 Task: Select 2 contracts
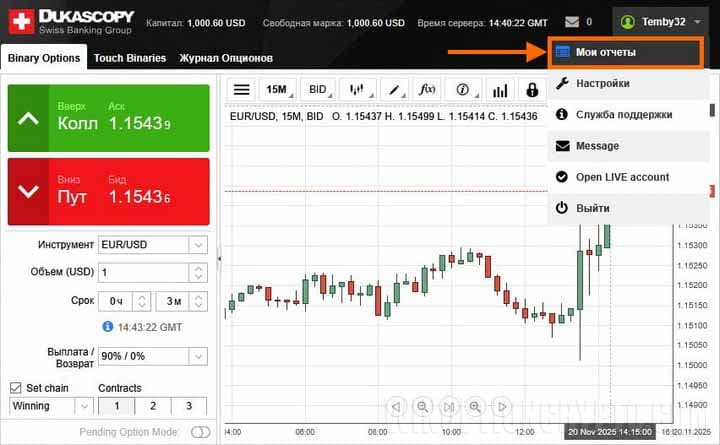tap(153, 406)
